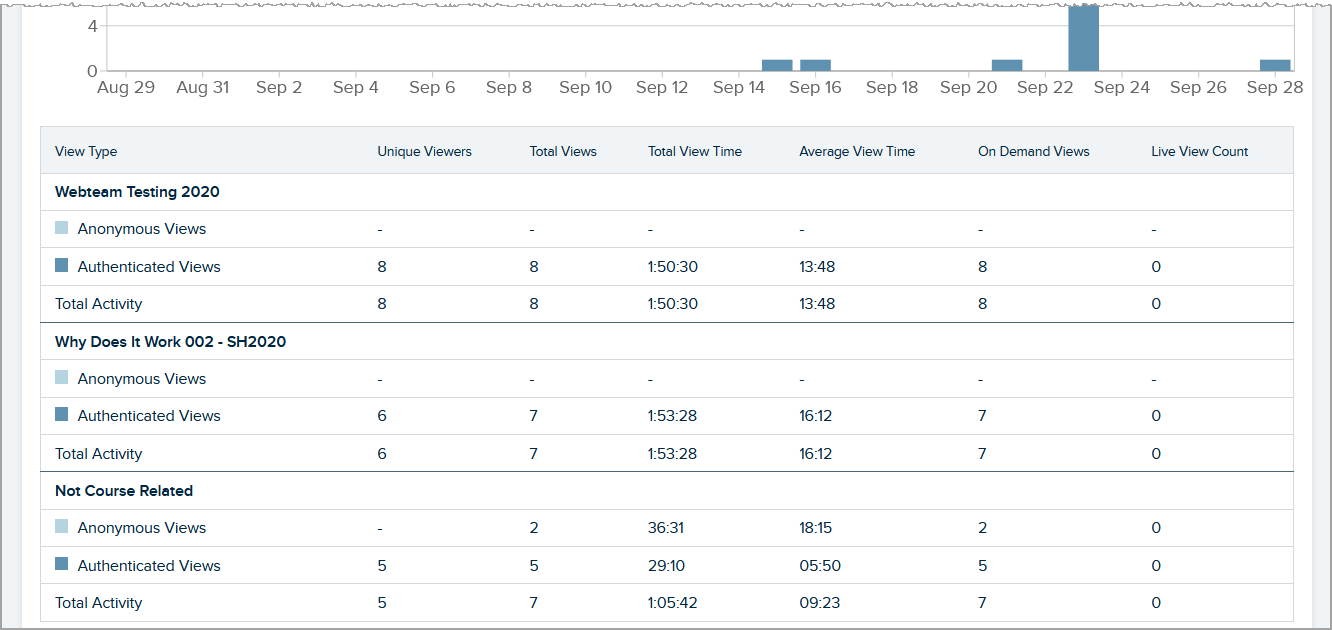Open the Why Does It Work 002 - SH2020 heading

170,342
